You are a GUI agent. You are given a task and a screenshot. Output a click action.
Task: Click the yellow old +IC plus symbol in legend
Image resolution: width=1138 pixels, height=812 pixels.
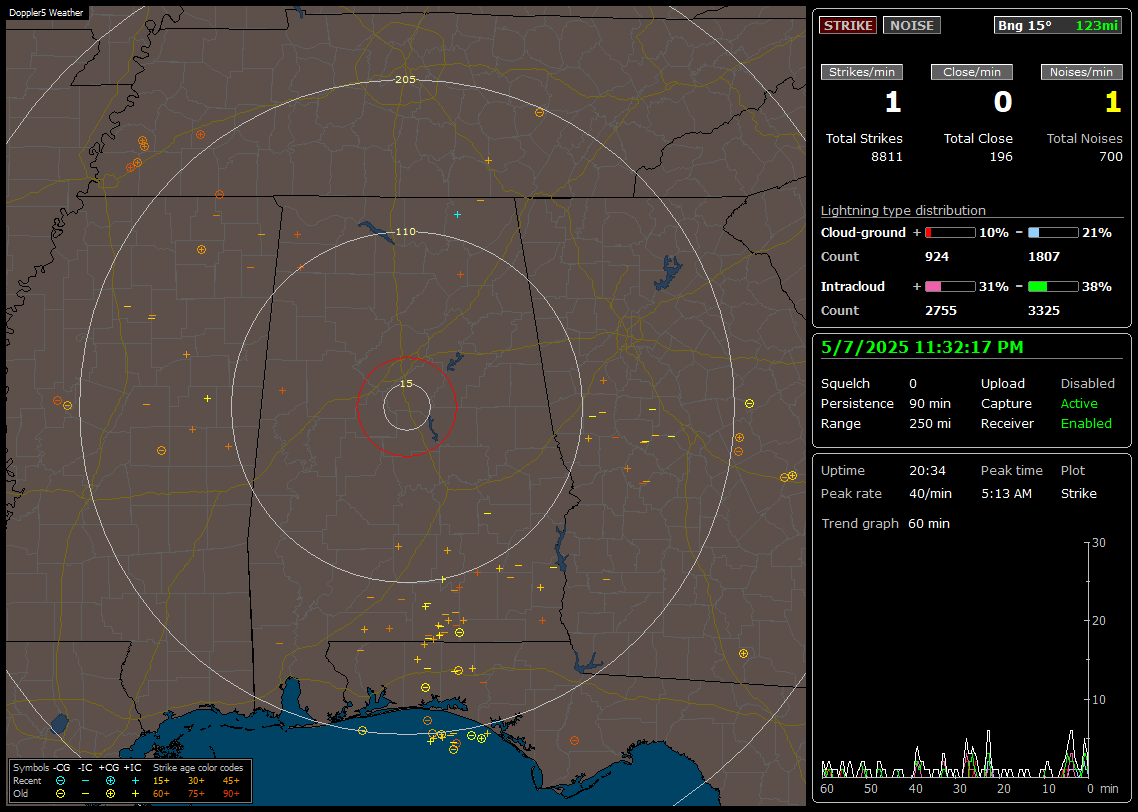(x=135, y=794)
